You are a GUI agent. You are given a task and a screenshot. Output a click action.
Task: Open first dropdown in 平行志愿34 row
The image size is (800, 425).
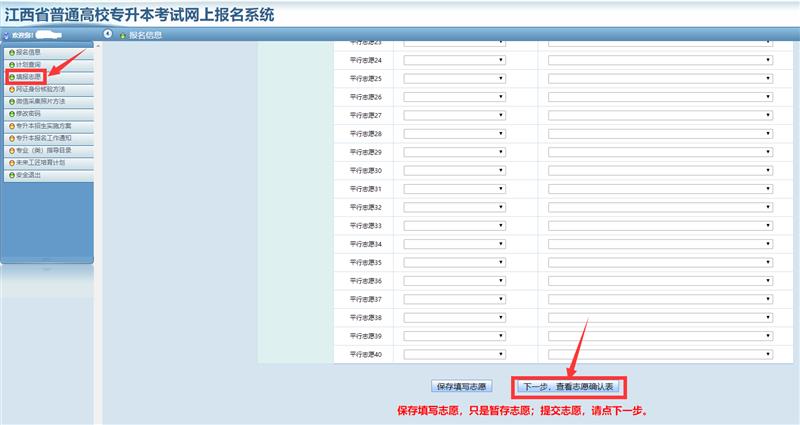(455, 244)
